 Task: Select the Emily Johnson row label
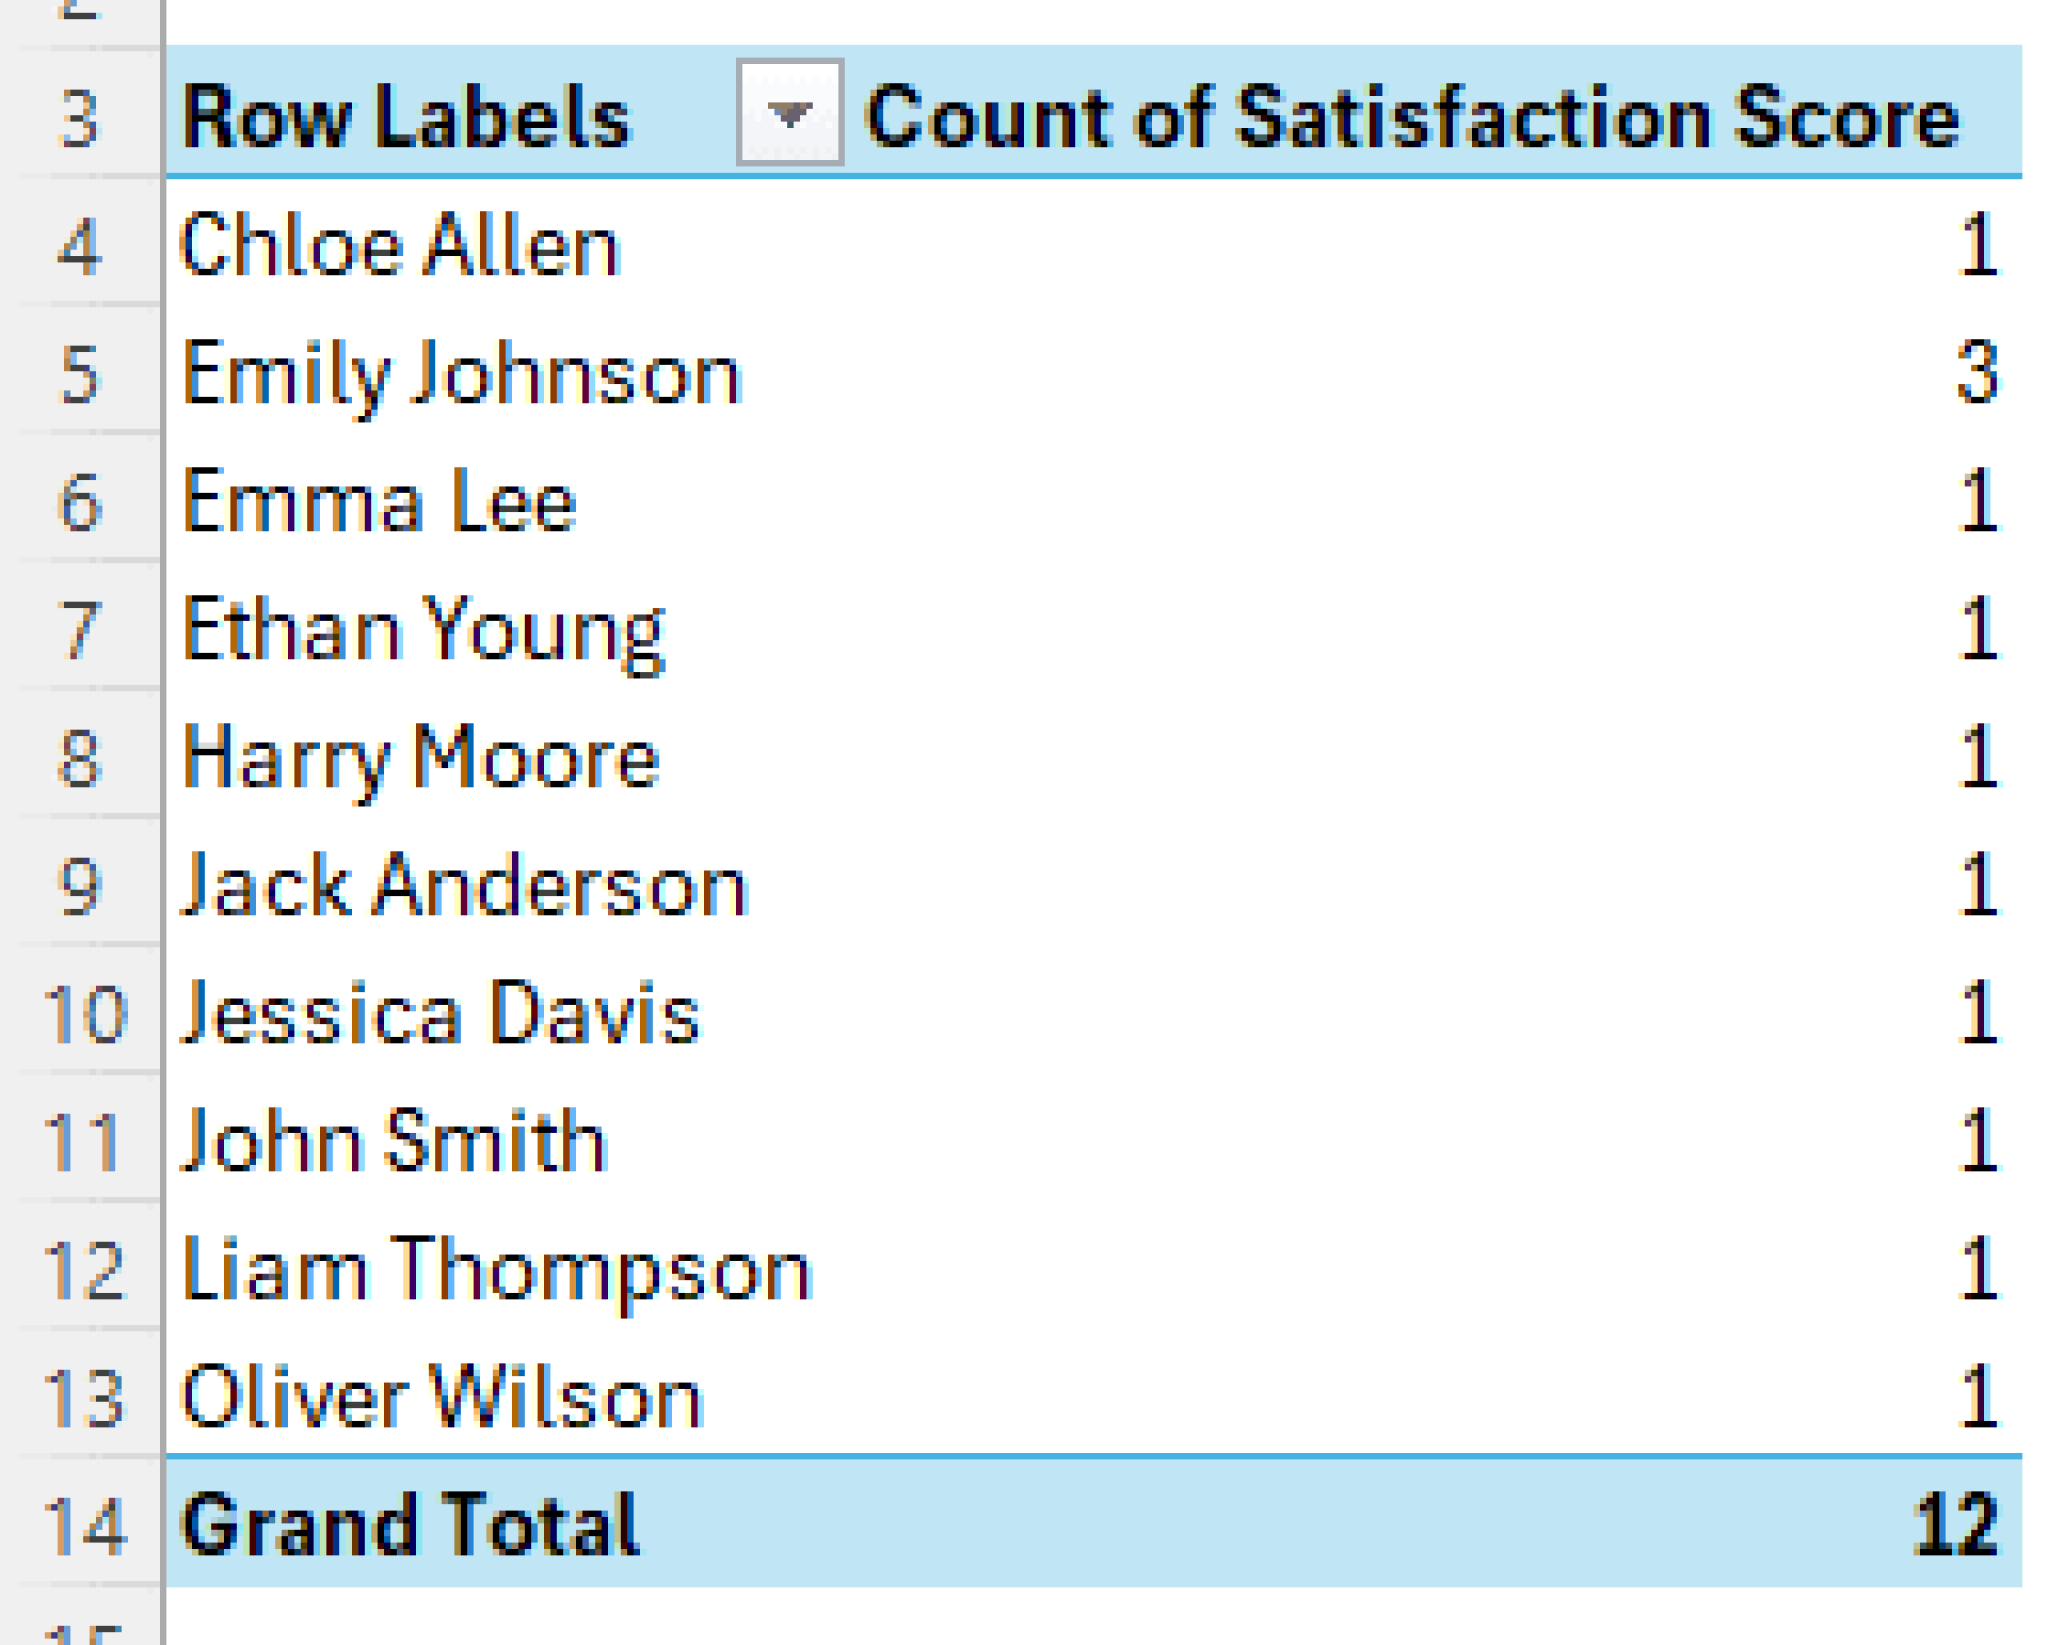(x=461, y=374)
